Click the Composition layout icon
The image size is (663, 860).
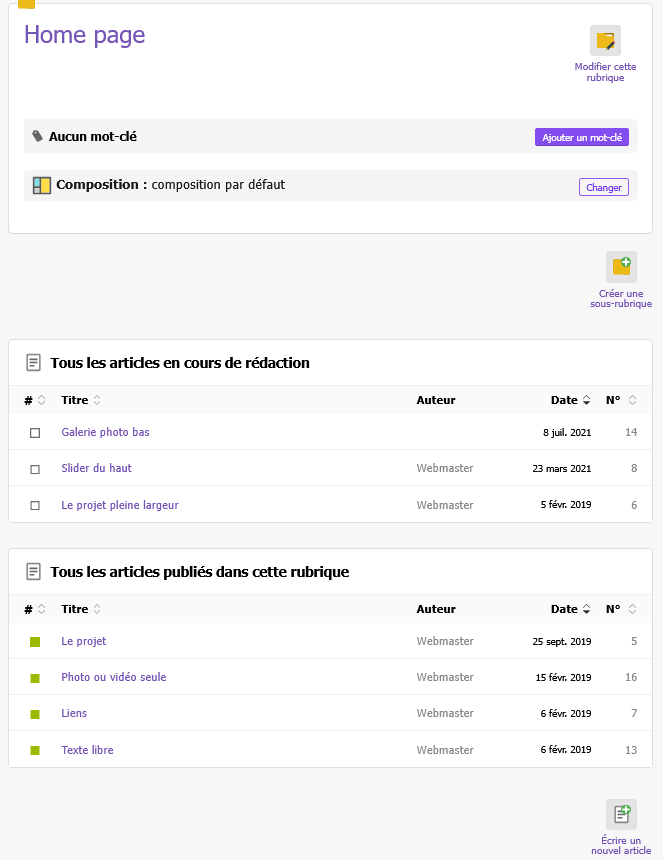coord(41,185)
